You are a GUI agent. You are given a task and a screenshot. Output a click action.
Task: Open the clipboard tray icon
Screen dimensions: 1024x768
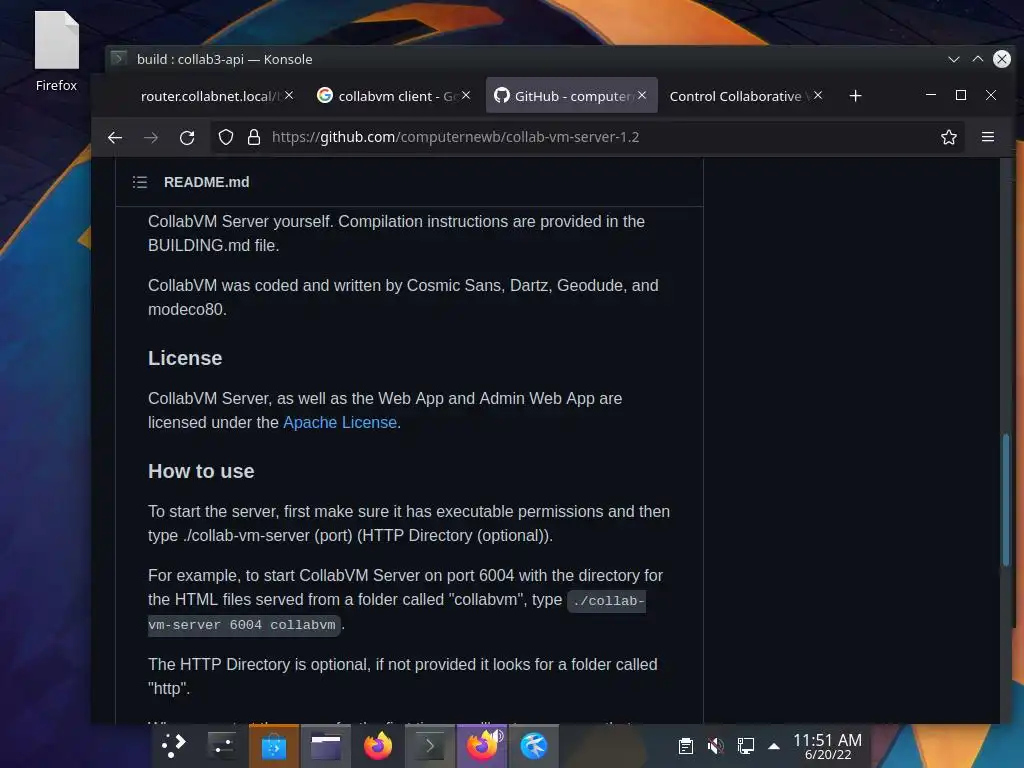[x=686, y=746]
